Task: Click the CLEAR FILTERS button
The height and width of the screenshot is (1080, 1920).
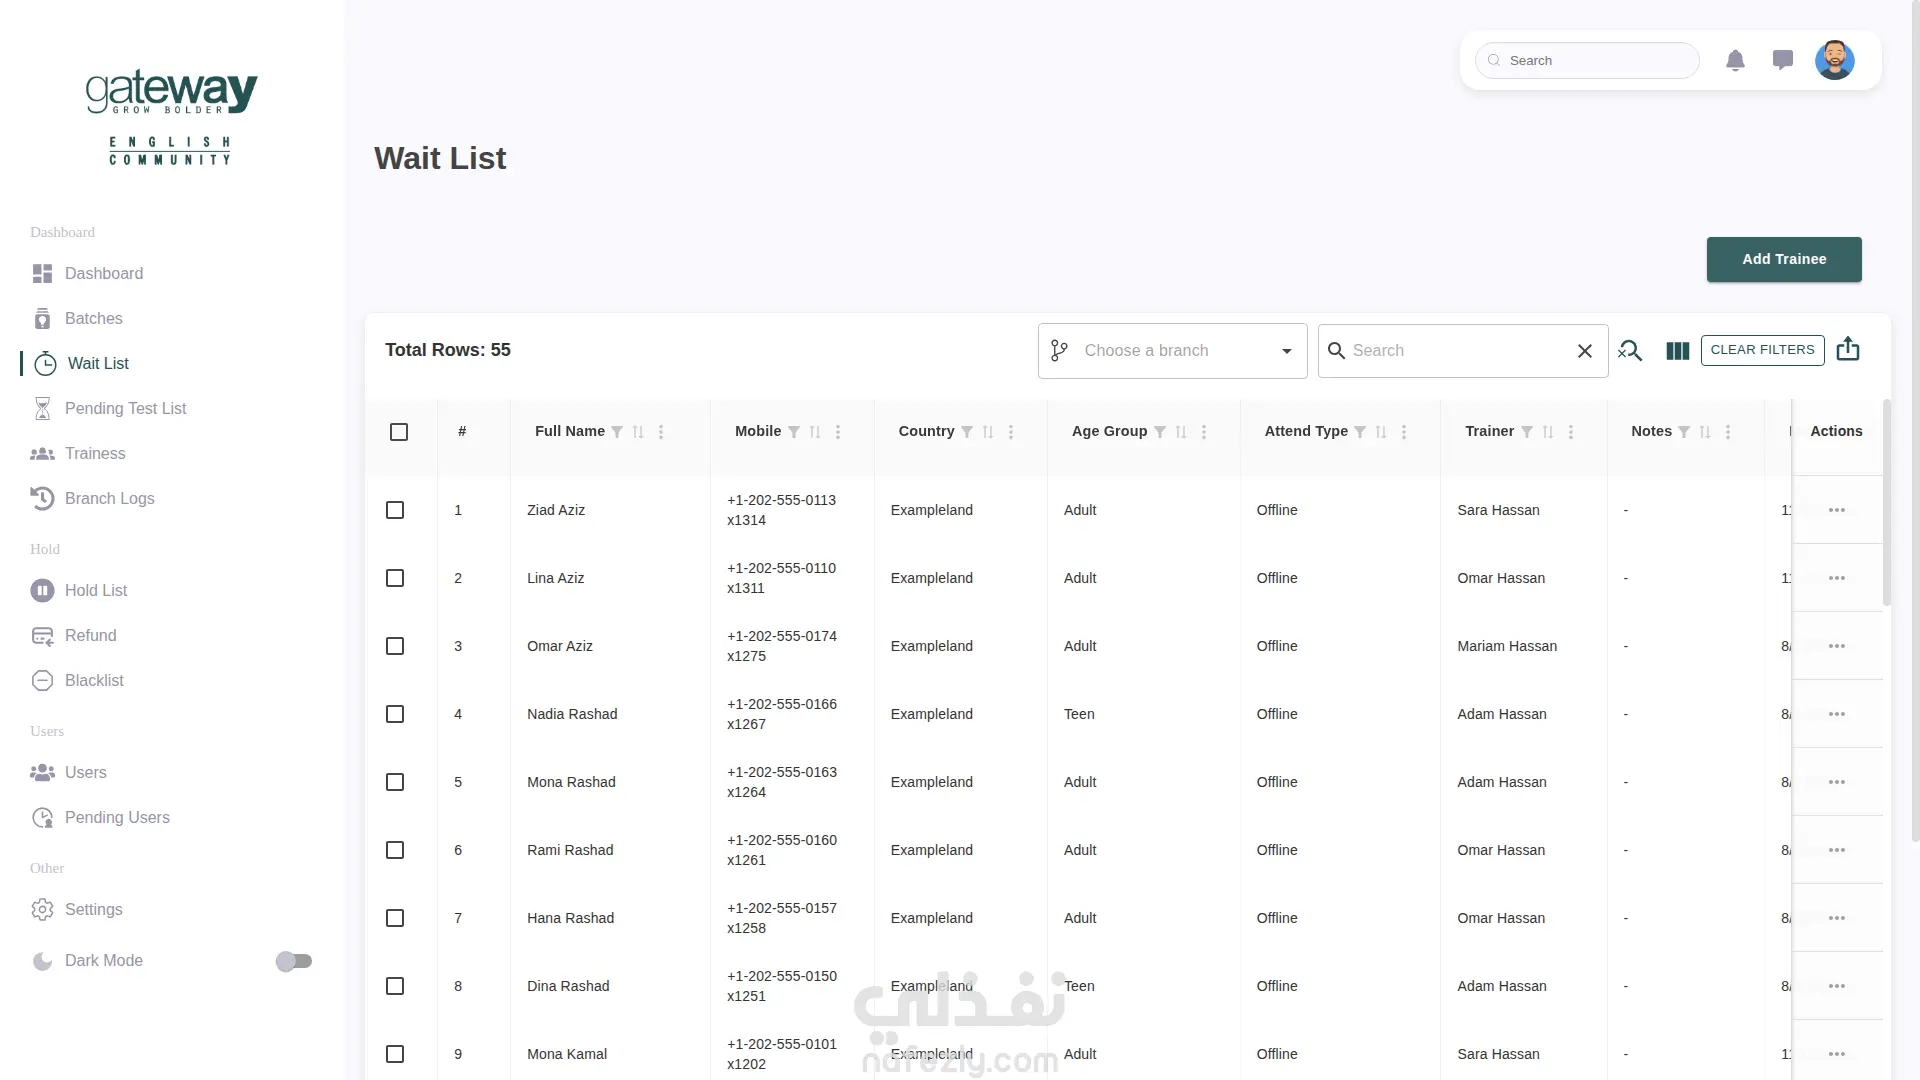Action: [x=1762, y=350]
